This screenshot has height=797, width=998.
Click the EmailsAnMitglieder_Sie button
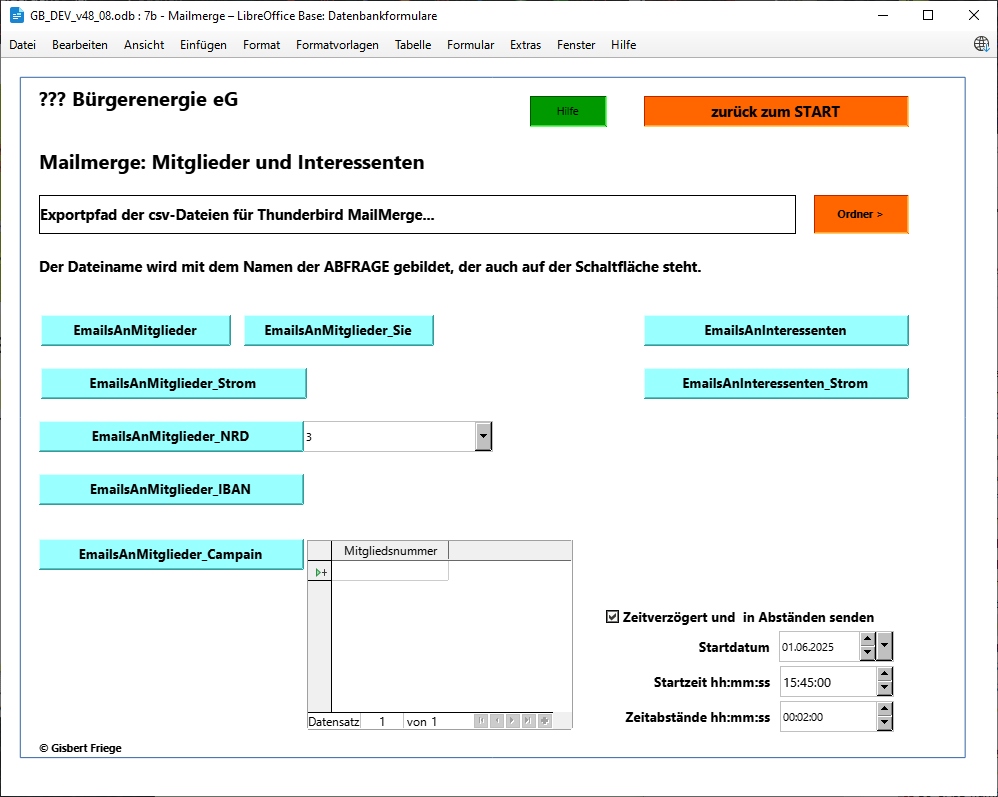(339, 330)
